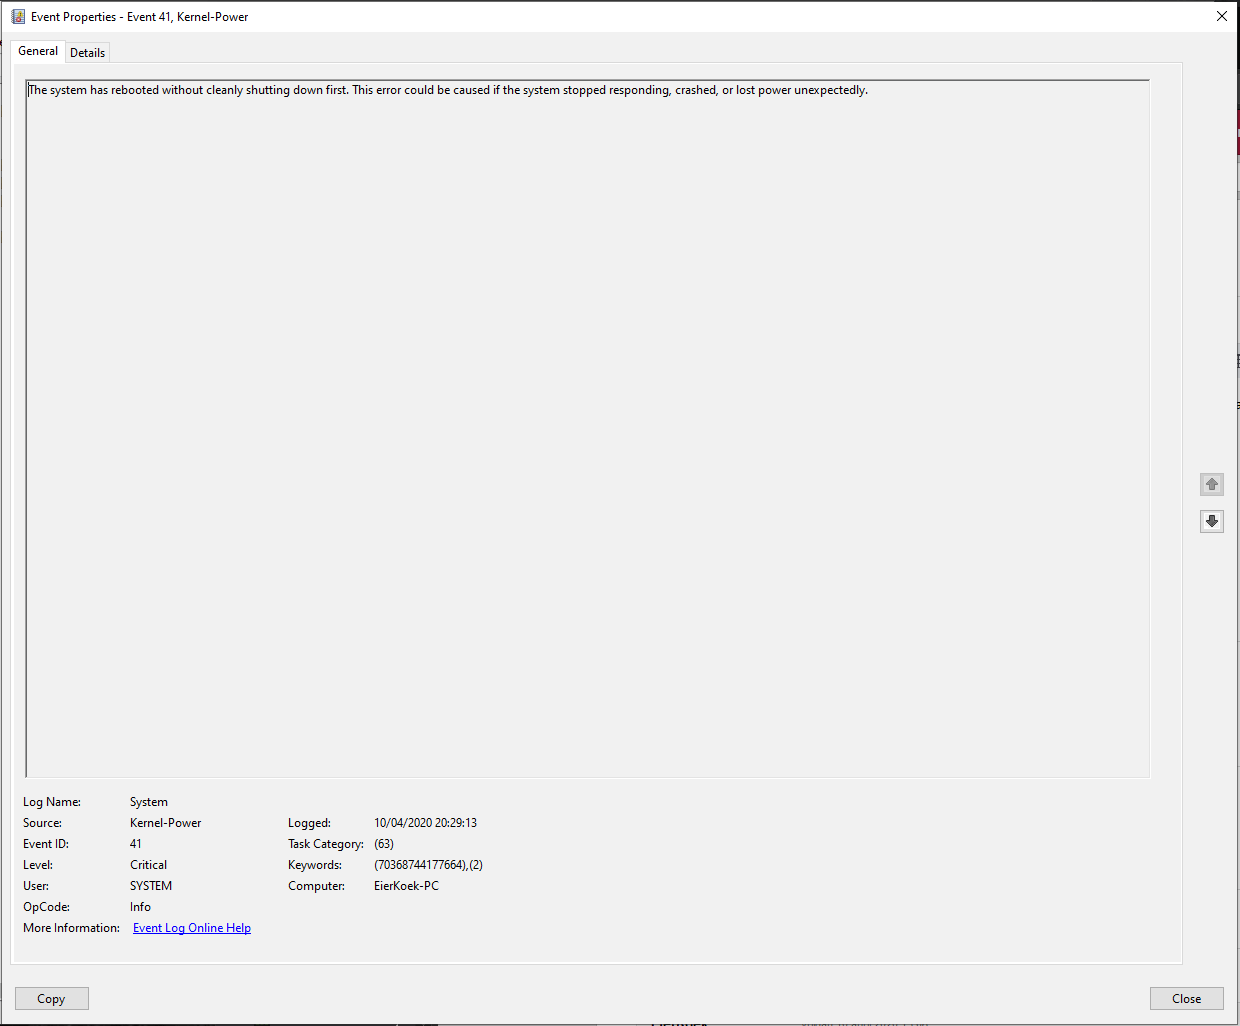The width and height of the screenshot is (1240, 1026).
Task: Click the 'Logged:' label
Action: click(x=309, y=823)
